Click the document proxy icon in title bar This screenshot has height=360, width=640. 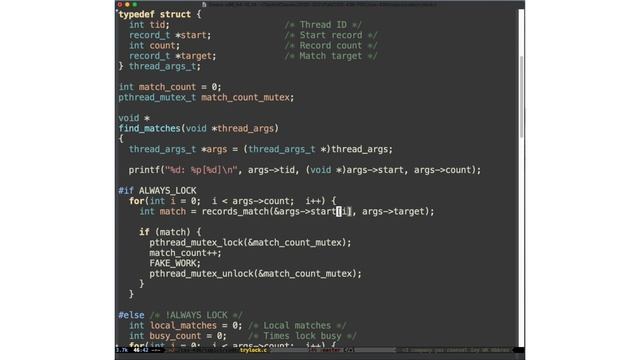(204, 4)
